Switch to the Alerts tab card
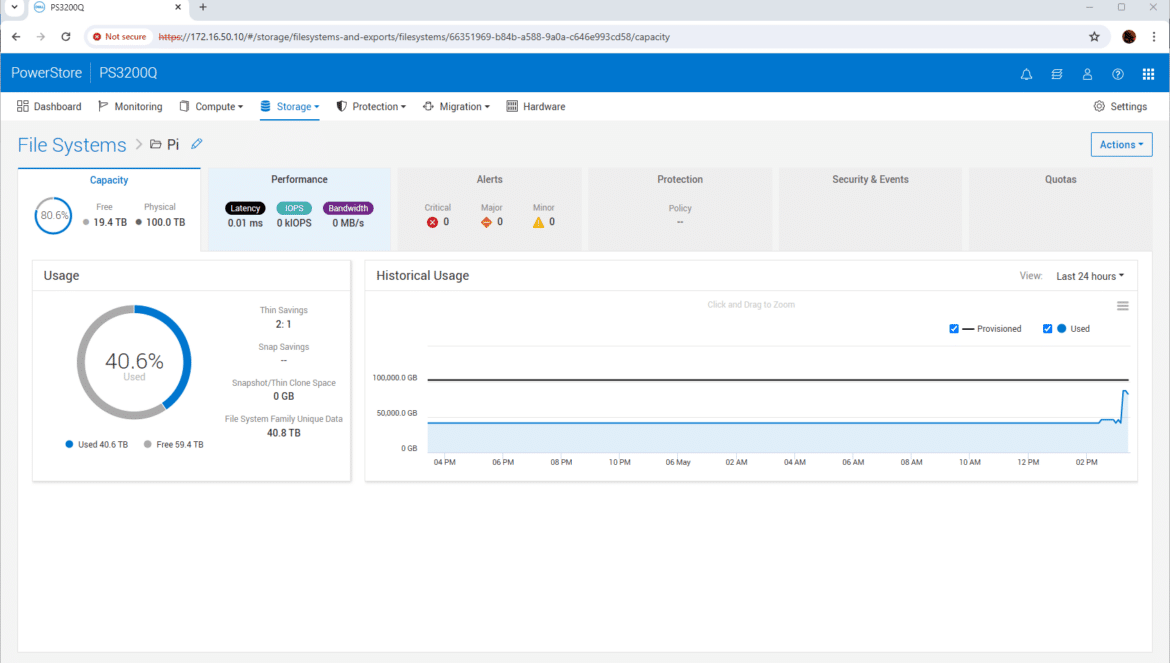Image resolution: width=1170 pixels, height=663 pixels. coord(489,210)
